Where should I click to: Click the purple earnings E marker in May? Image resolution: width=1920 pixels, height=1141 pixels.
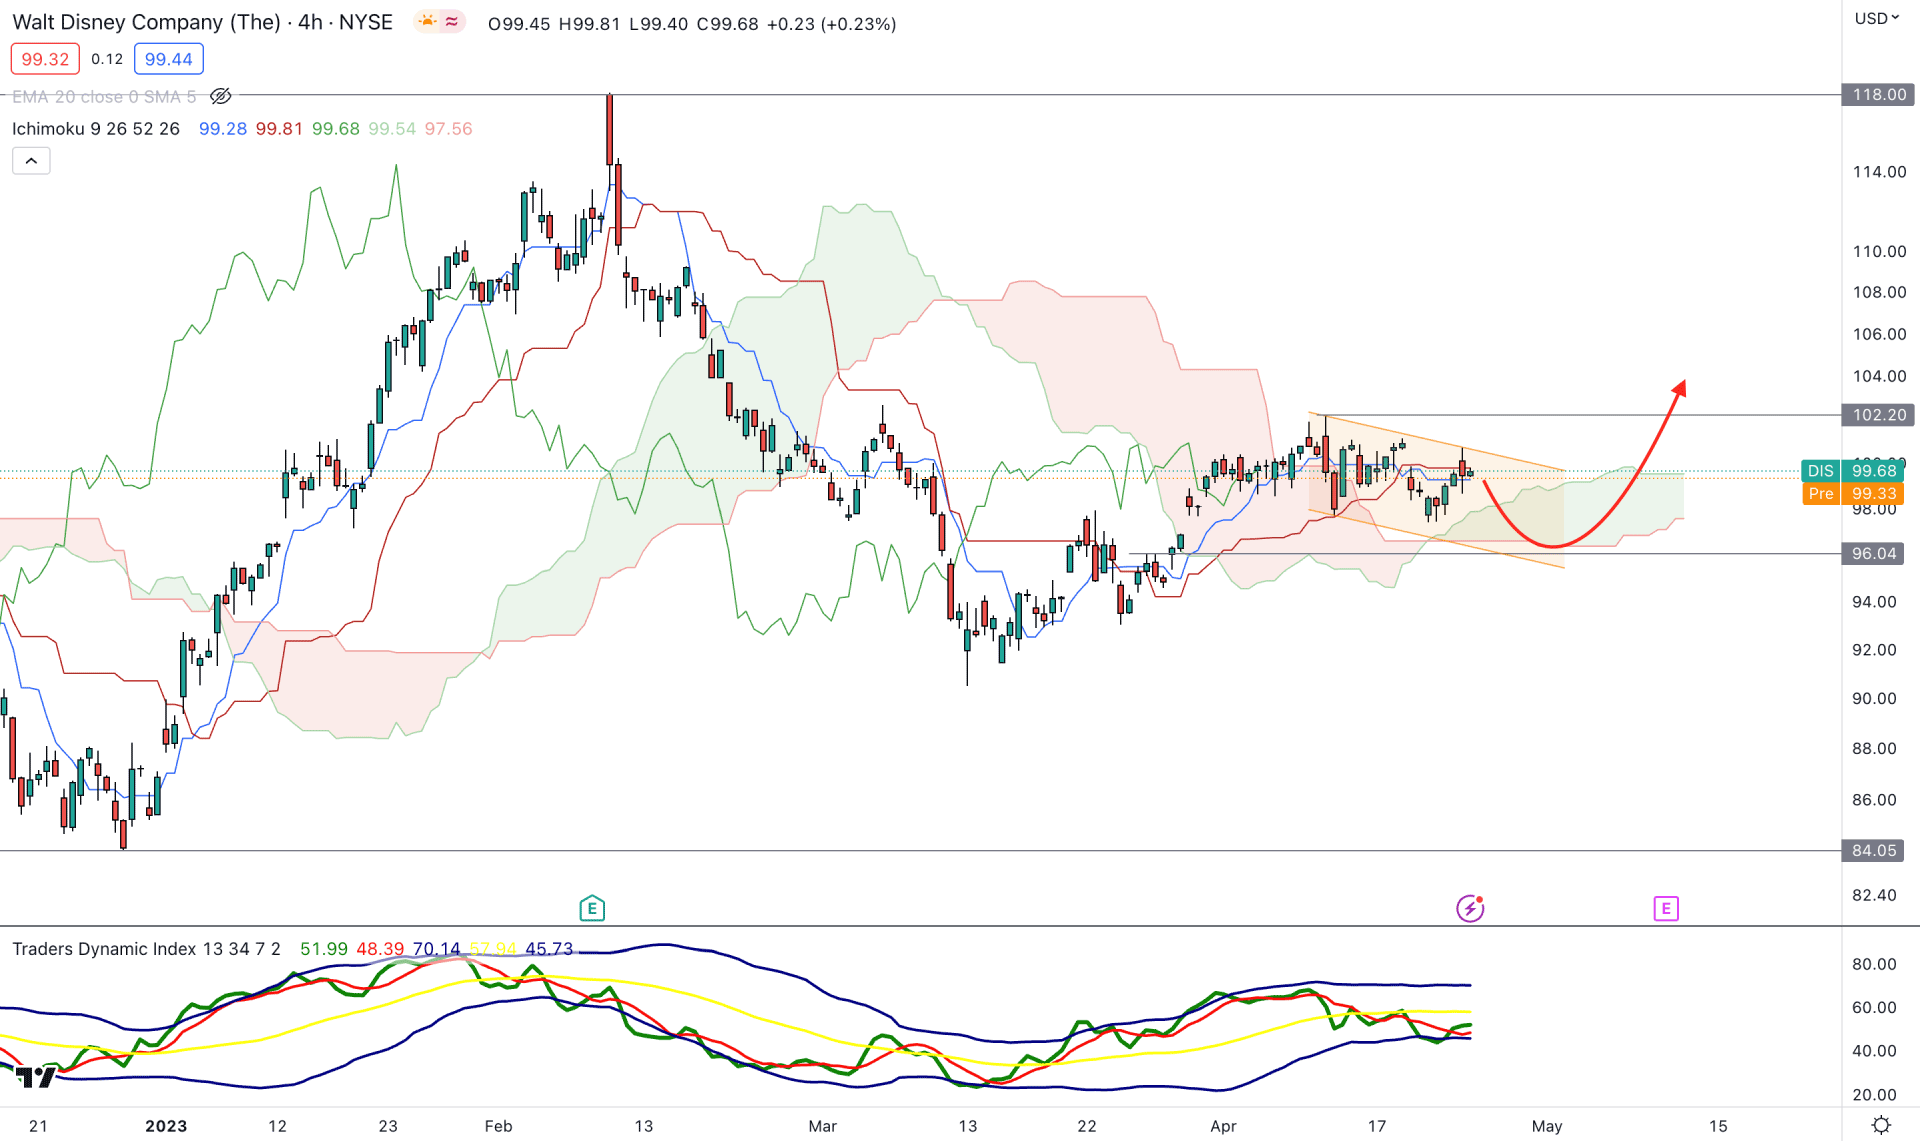pos(1666,908)
